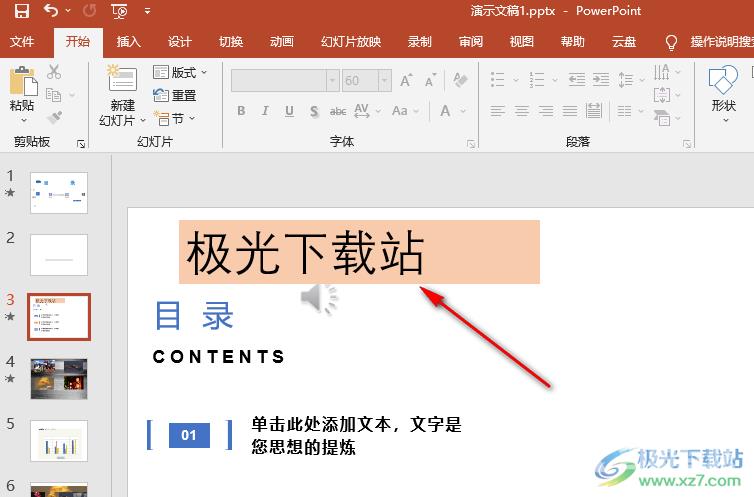
Task: Click Clear All Formatting icon
Action: [460, 80]
